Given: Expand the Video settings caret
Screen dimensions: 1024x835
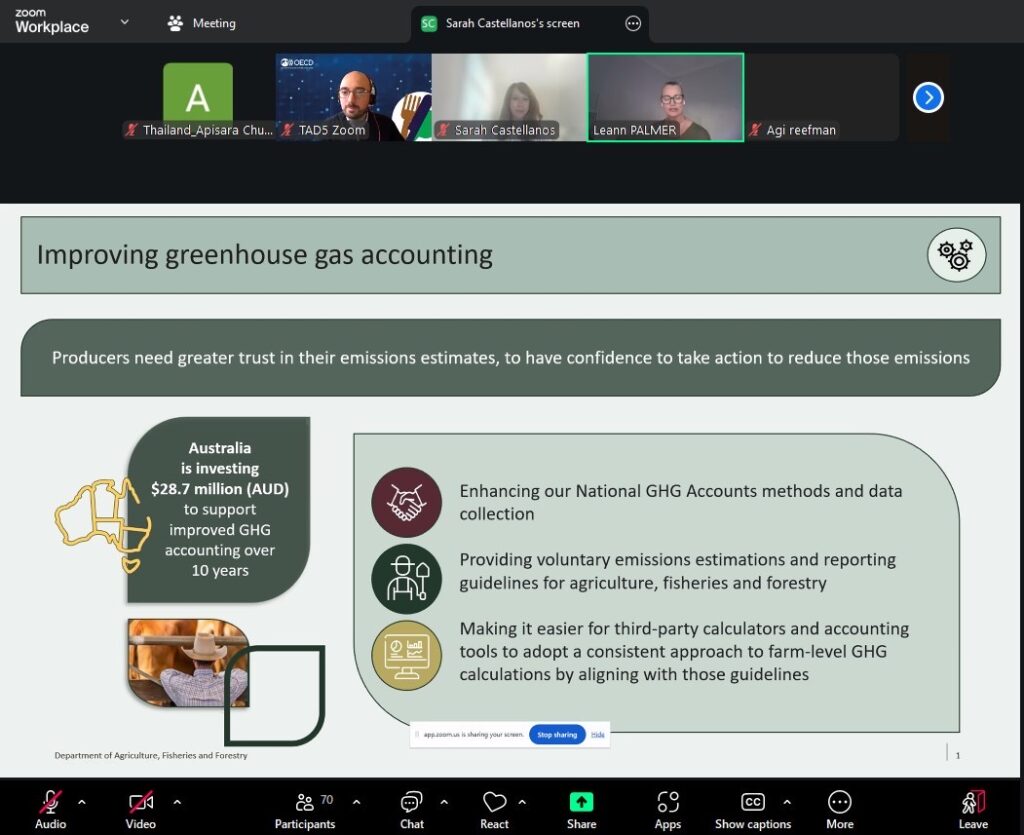Looking at the screenshot, I should 177,802.
